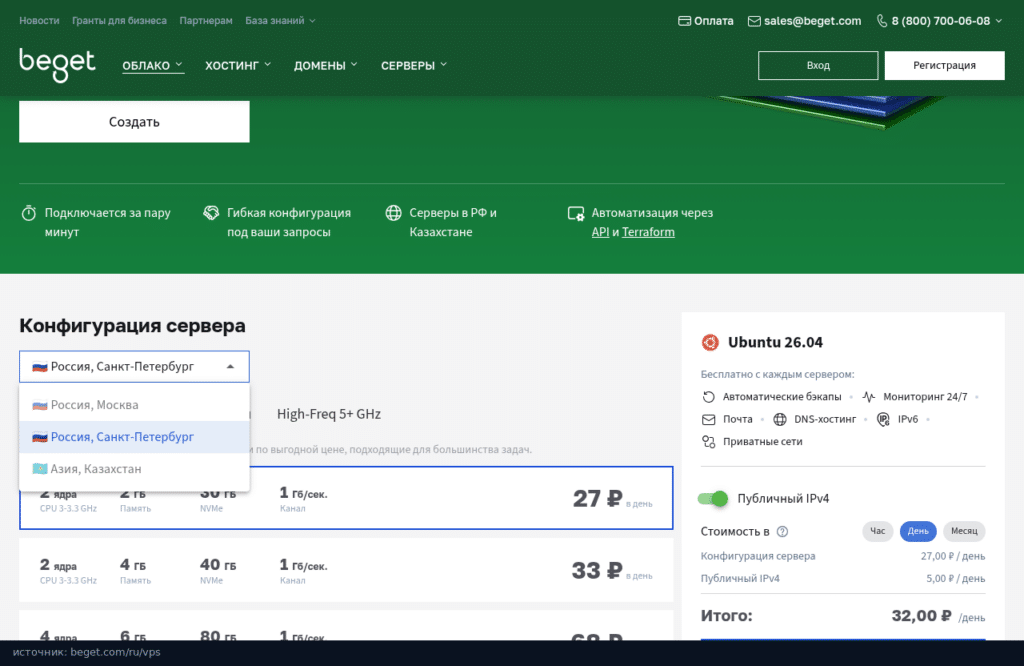
Task: Choose Россия, Москва location option
Action: pyautogui.click(x=135, y=405)
